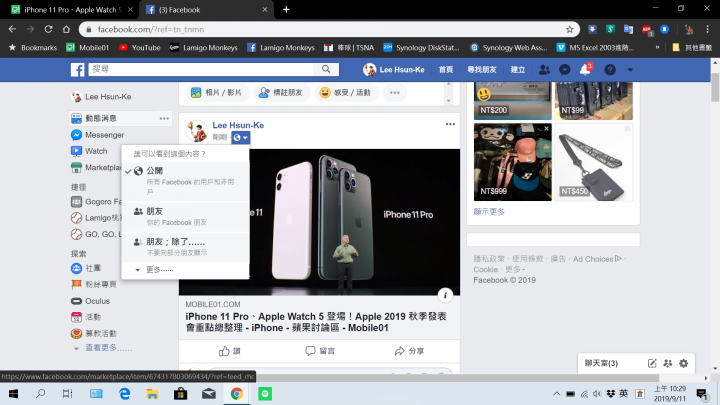Open notifications bell icon
This screenshot has height=405, width=720.
[585, 70]
